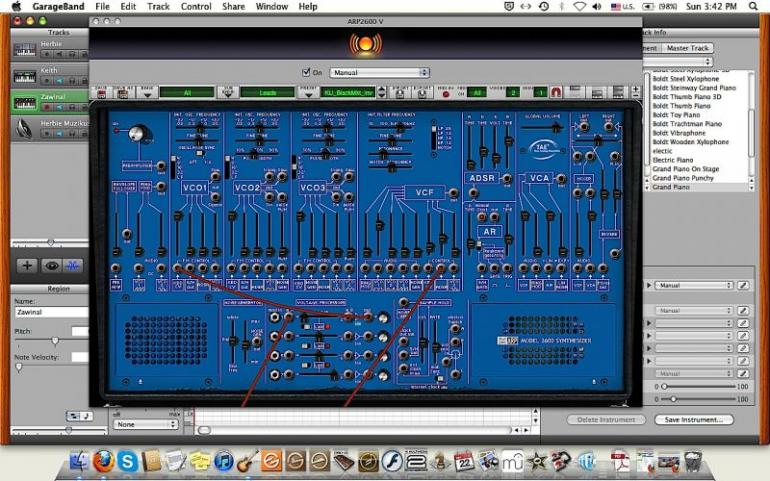Click the VCA module label
The width and height of the screenshot is (770, 481).
point(539,178)
